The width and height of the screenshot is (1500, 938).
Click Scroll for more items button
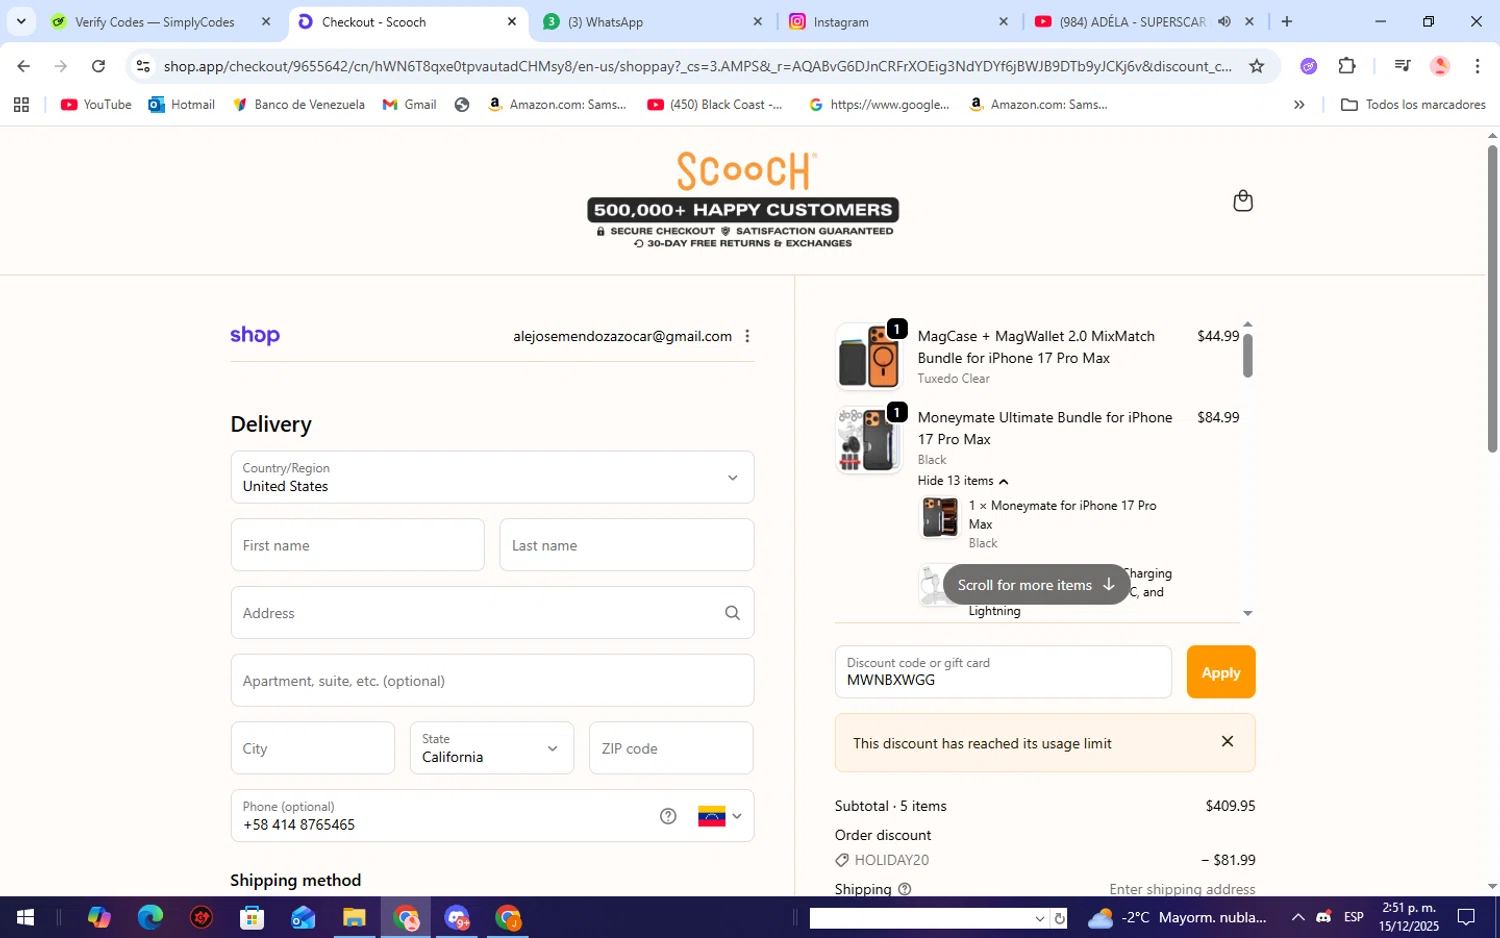pyautogui.click(x=1036, y=585)
